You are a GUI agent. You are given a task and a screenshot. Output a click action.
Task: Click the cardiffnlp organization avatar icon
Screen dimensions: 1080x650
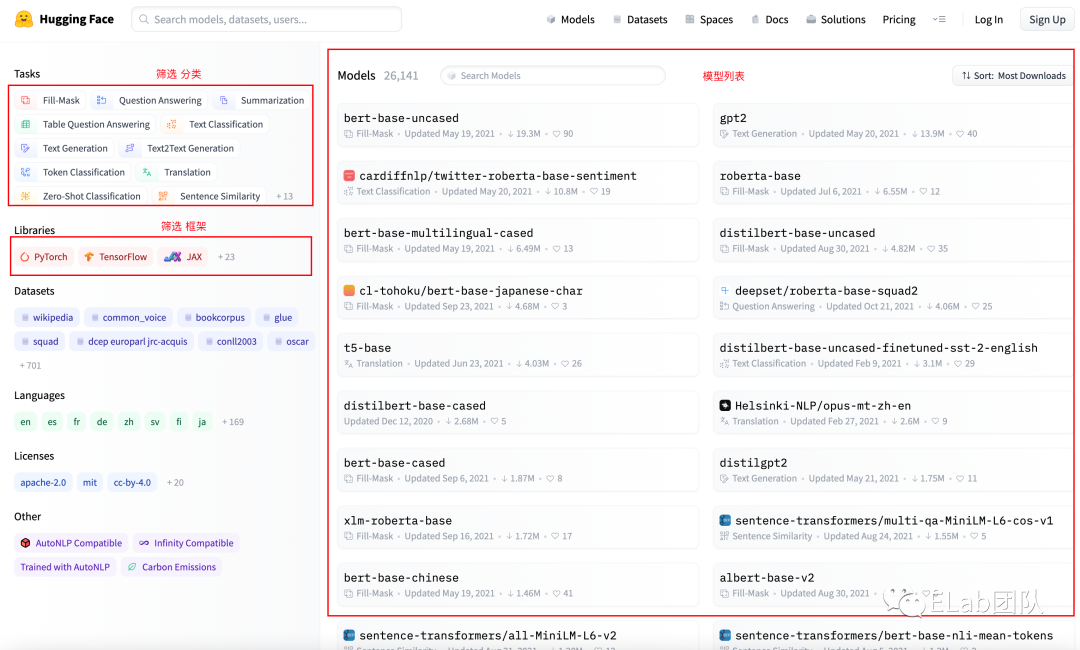[349, 176]
